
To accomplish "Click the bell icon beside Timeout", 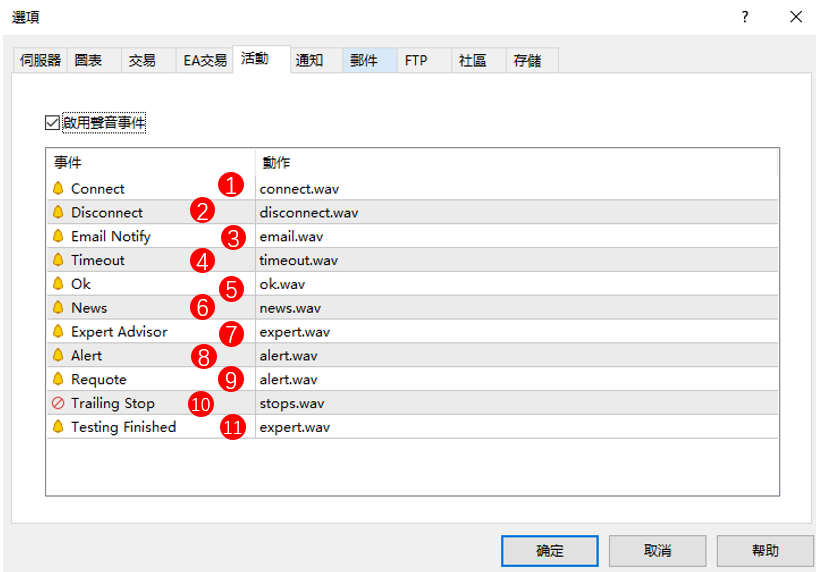I will [x=58, y=260].
